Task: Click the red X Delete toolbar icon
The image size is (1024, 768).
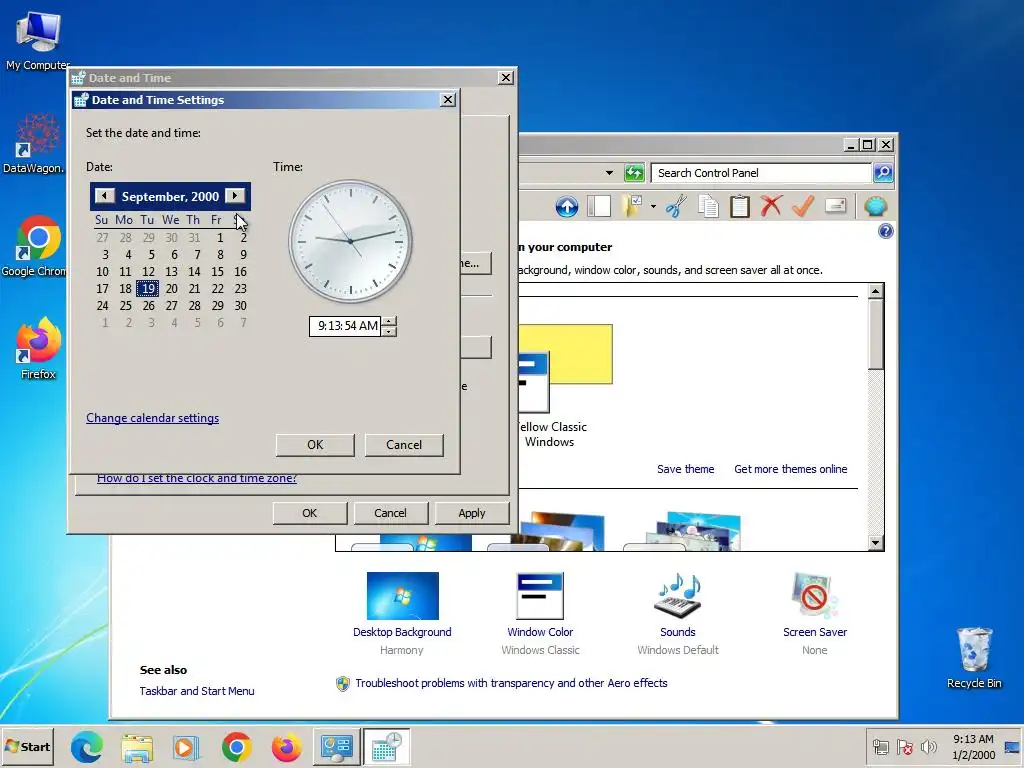Action: point(771,206)
